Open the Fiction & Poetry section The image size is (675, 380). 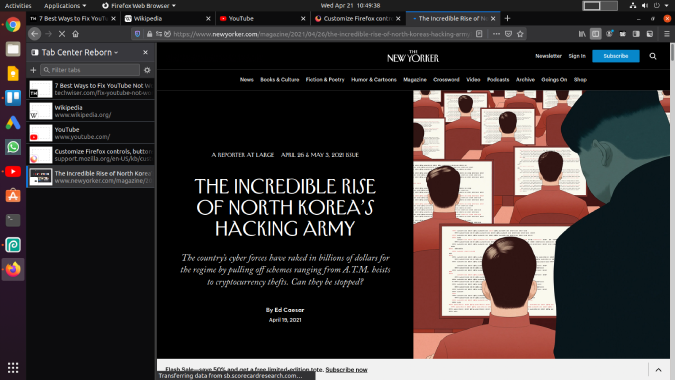click(x=325, y=80)
